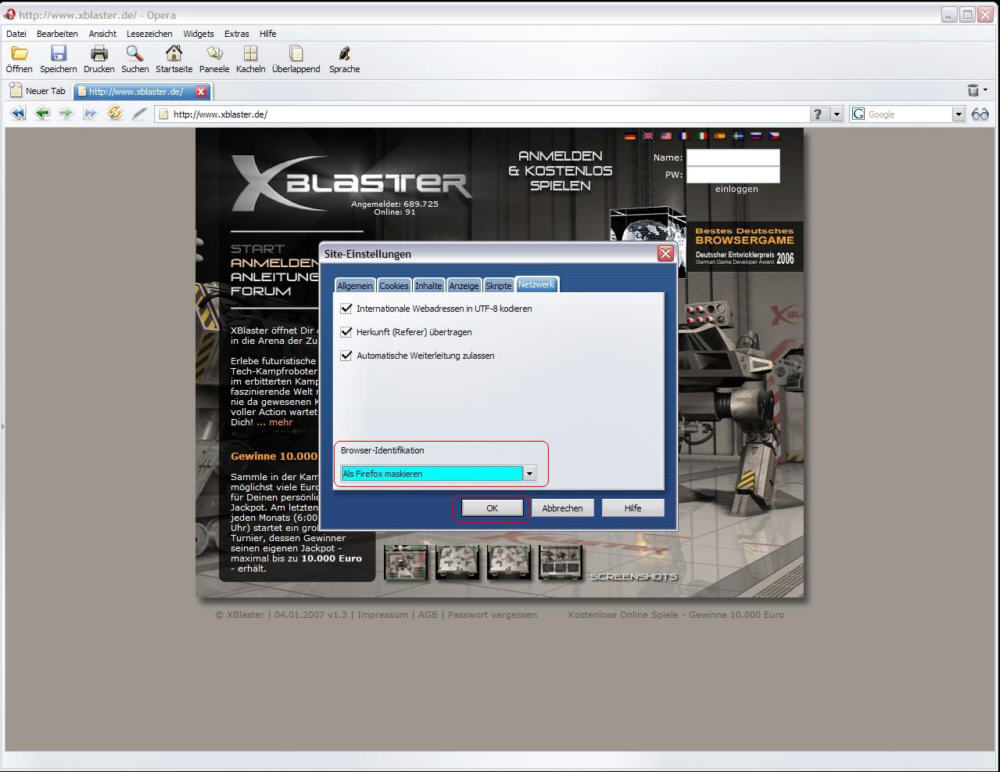Image resolution: width=1000 pixels, height=772 pixels.
Task: Save the page with Speichern
Action: click(x=58, y=54)
